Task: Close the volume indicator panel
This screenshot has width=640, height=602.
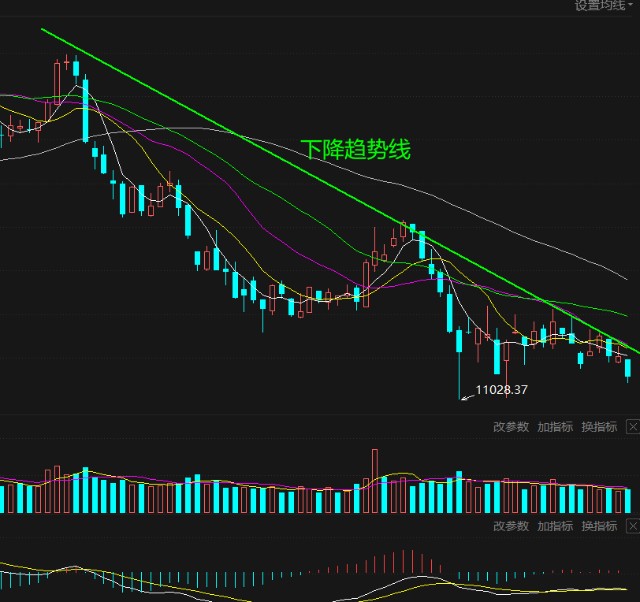Action: [632, 427]
